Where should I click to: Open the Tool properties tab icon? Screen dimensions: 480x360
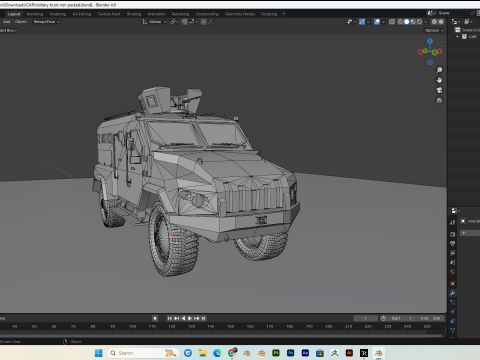tap(453, 222)
